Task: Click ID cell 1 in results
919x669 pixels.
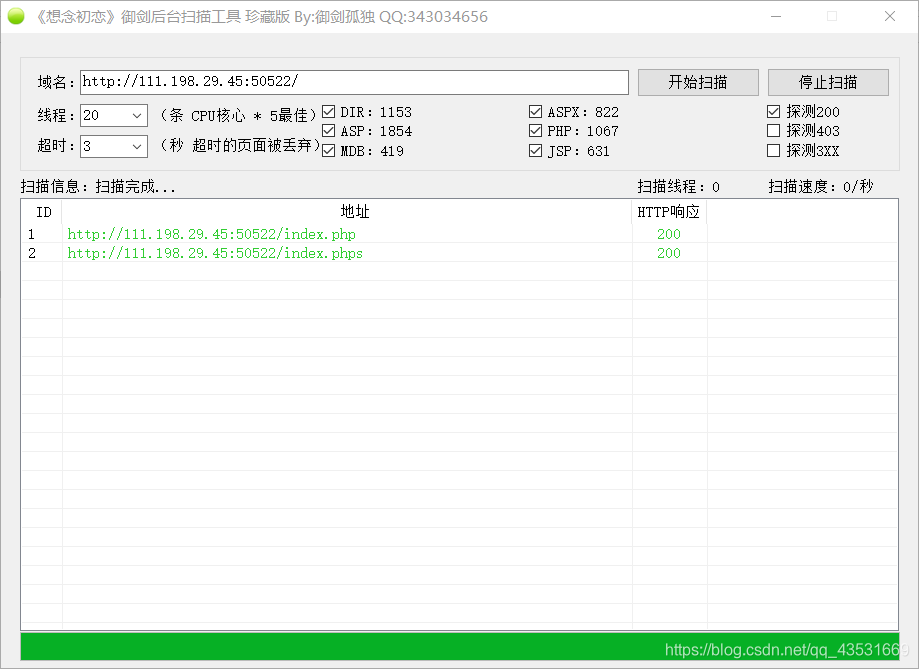Action: pyautogui.click(x=32, y=235)
